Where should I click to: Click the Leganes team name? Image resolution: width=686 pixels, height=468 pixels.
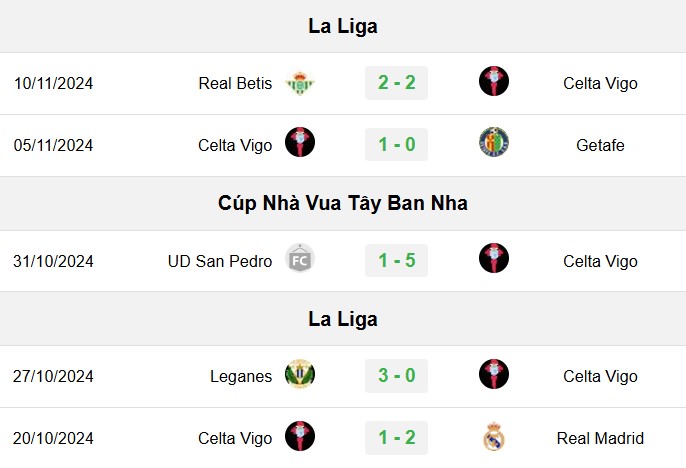tap(241, 376)
